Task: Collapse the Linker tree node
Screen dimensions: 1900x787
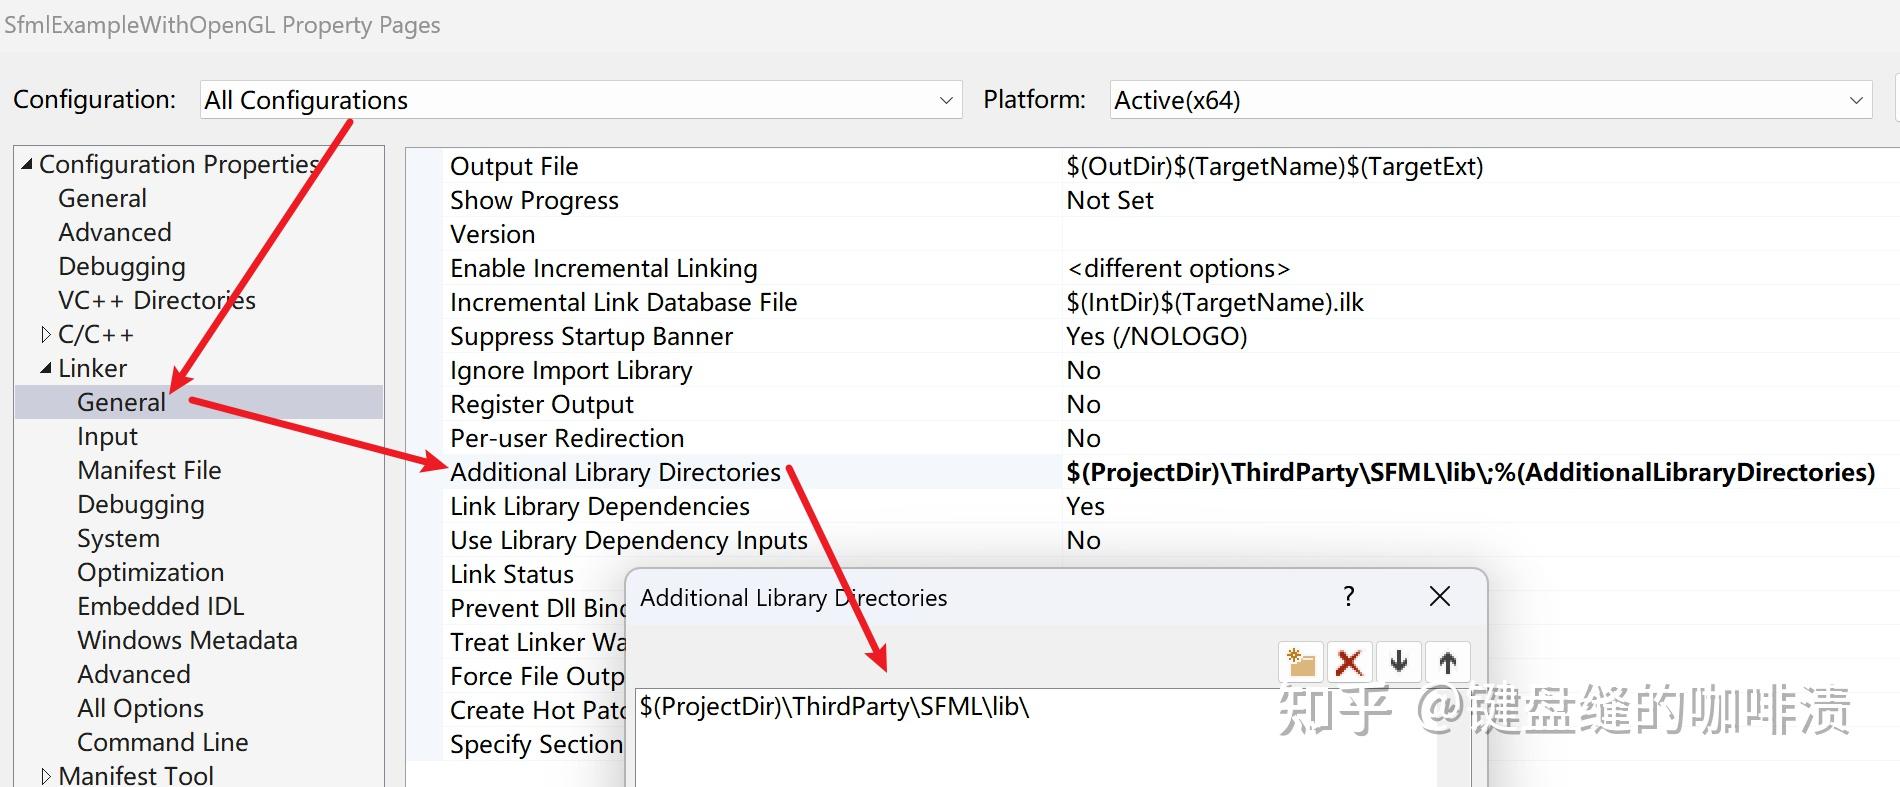Action: point(46,369)
